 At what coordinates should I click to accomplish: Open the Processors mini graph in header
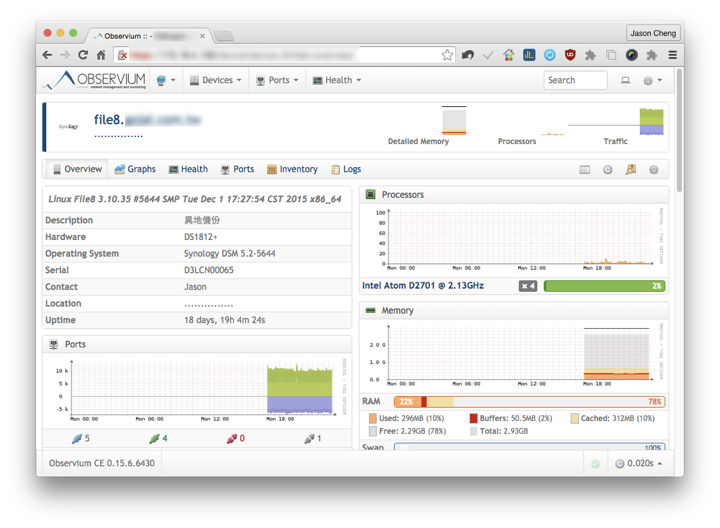coord(552,133)
